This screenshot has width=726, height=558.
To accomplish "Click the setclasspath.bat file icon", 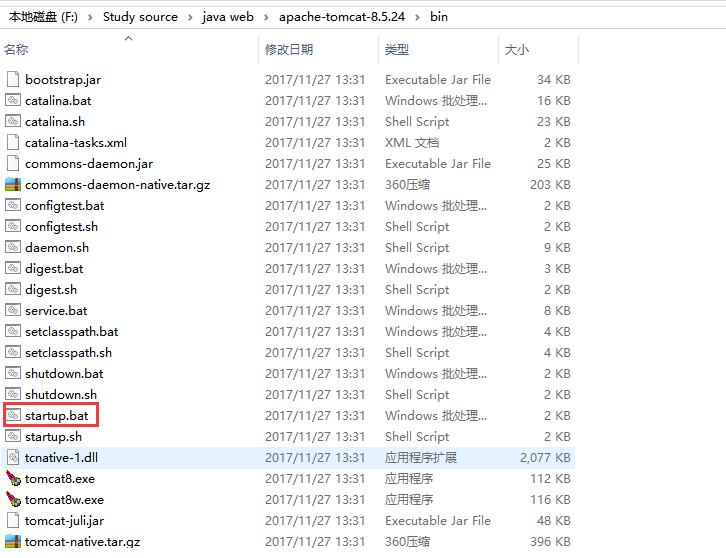I will point(13,332).
